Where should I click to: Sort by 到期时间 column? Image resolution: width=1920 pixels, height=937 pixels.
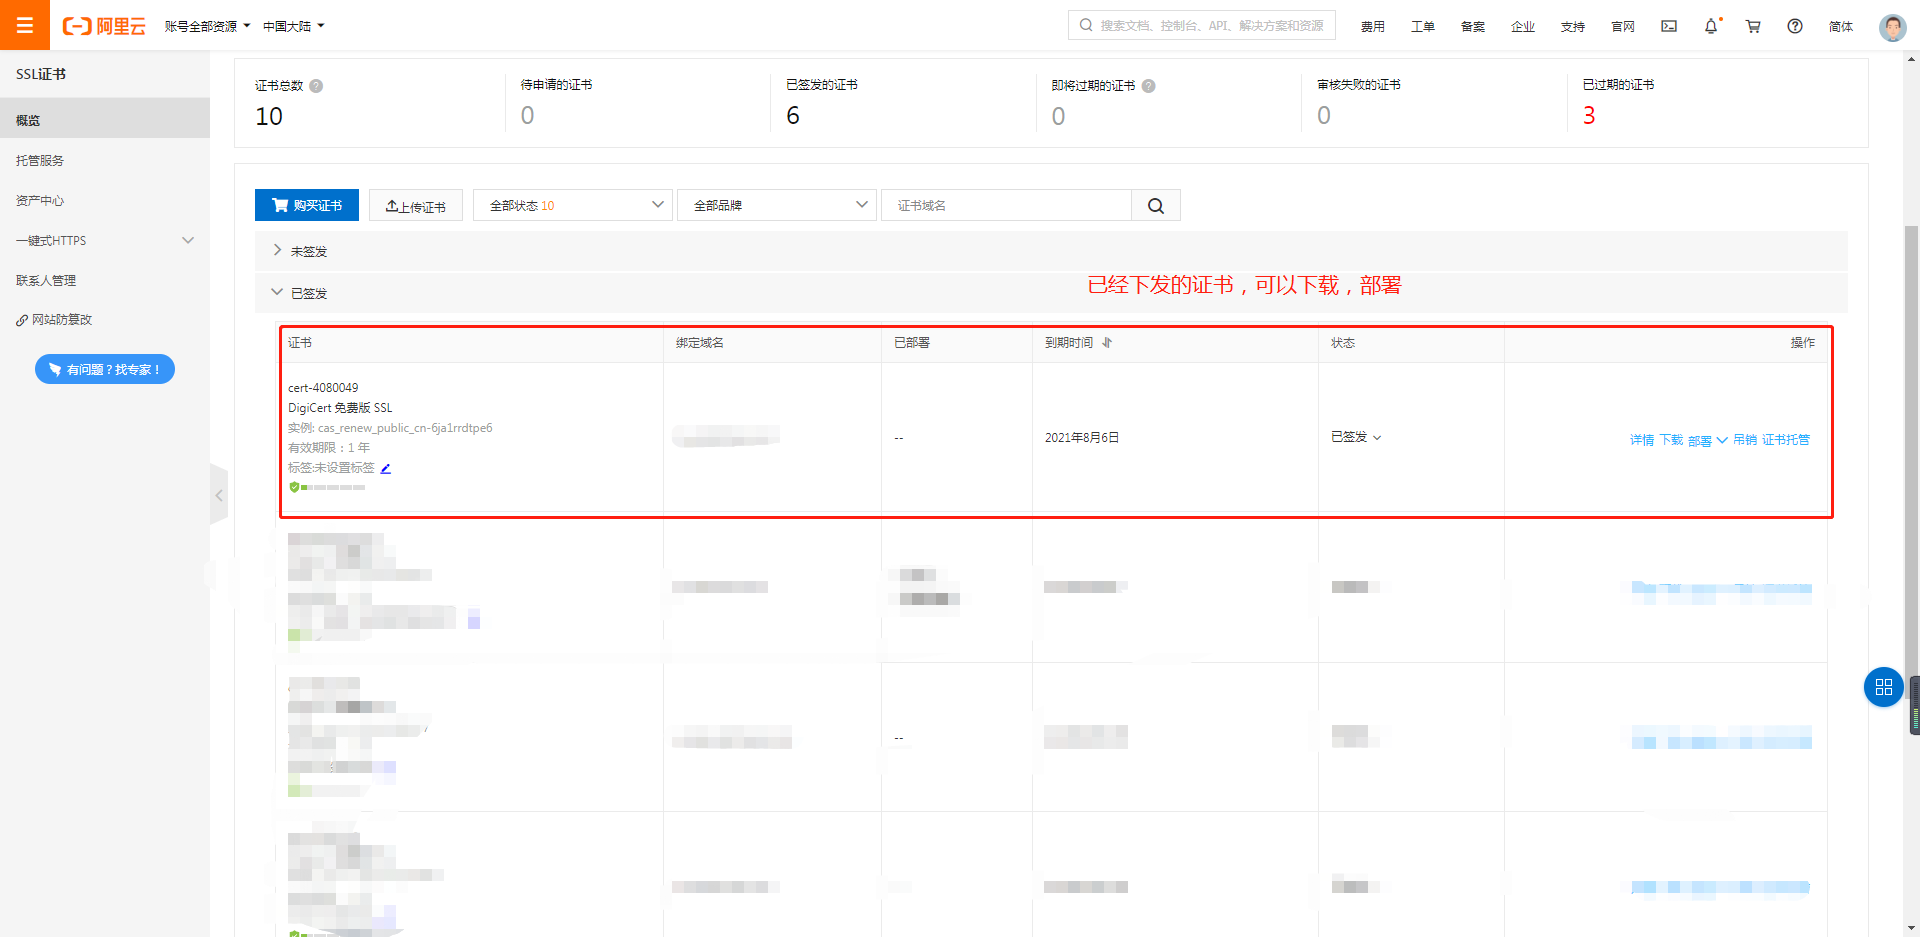pos(1107,343)
